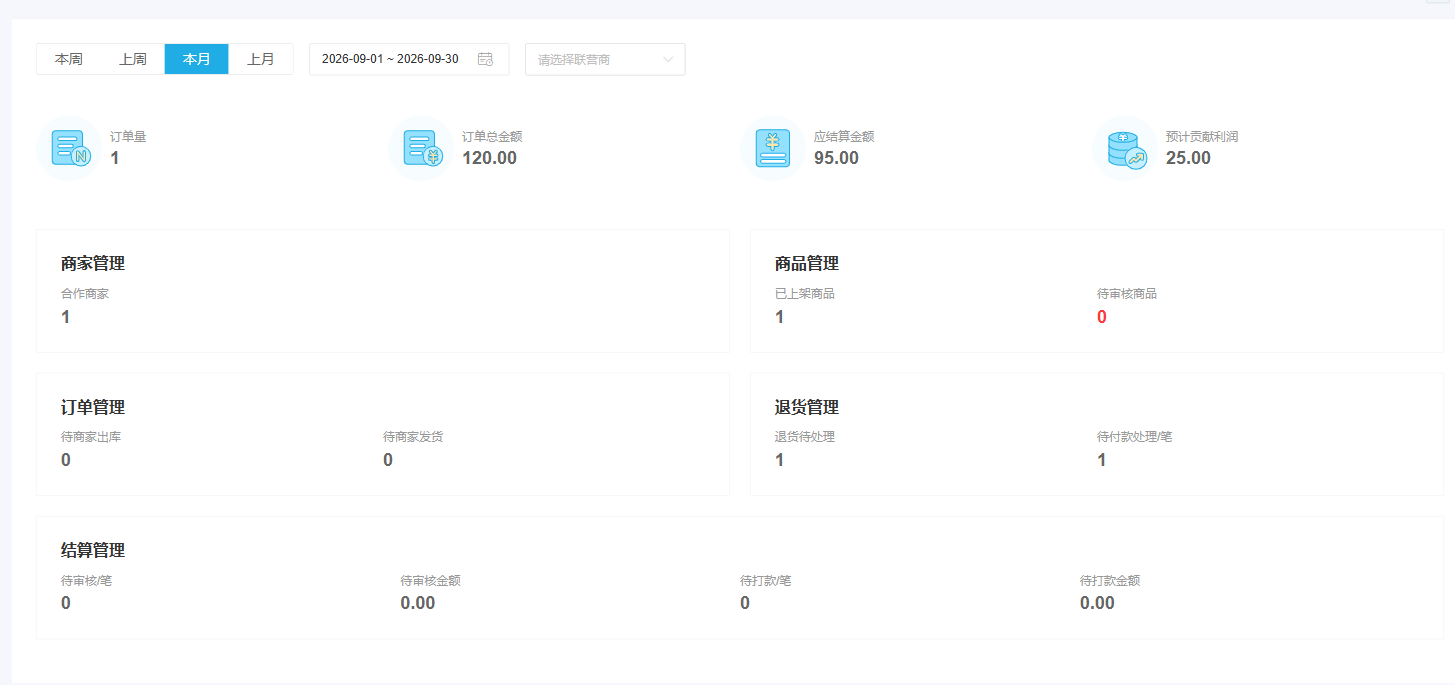Screen dimensions: 1455x685
Task: Select the 本月 time filter
Action: (x=197, y=59)
